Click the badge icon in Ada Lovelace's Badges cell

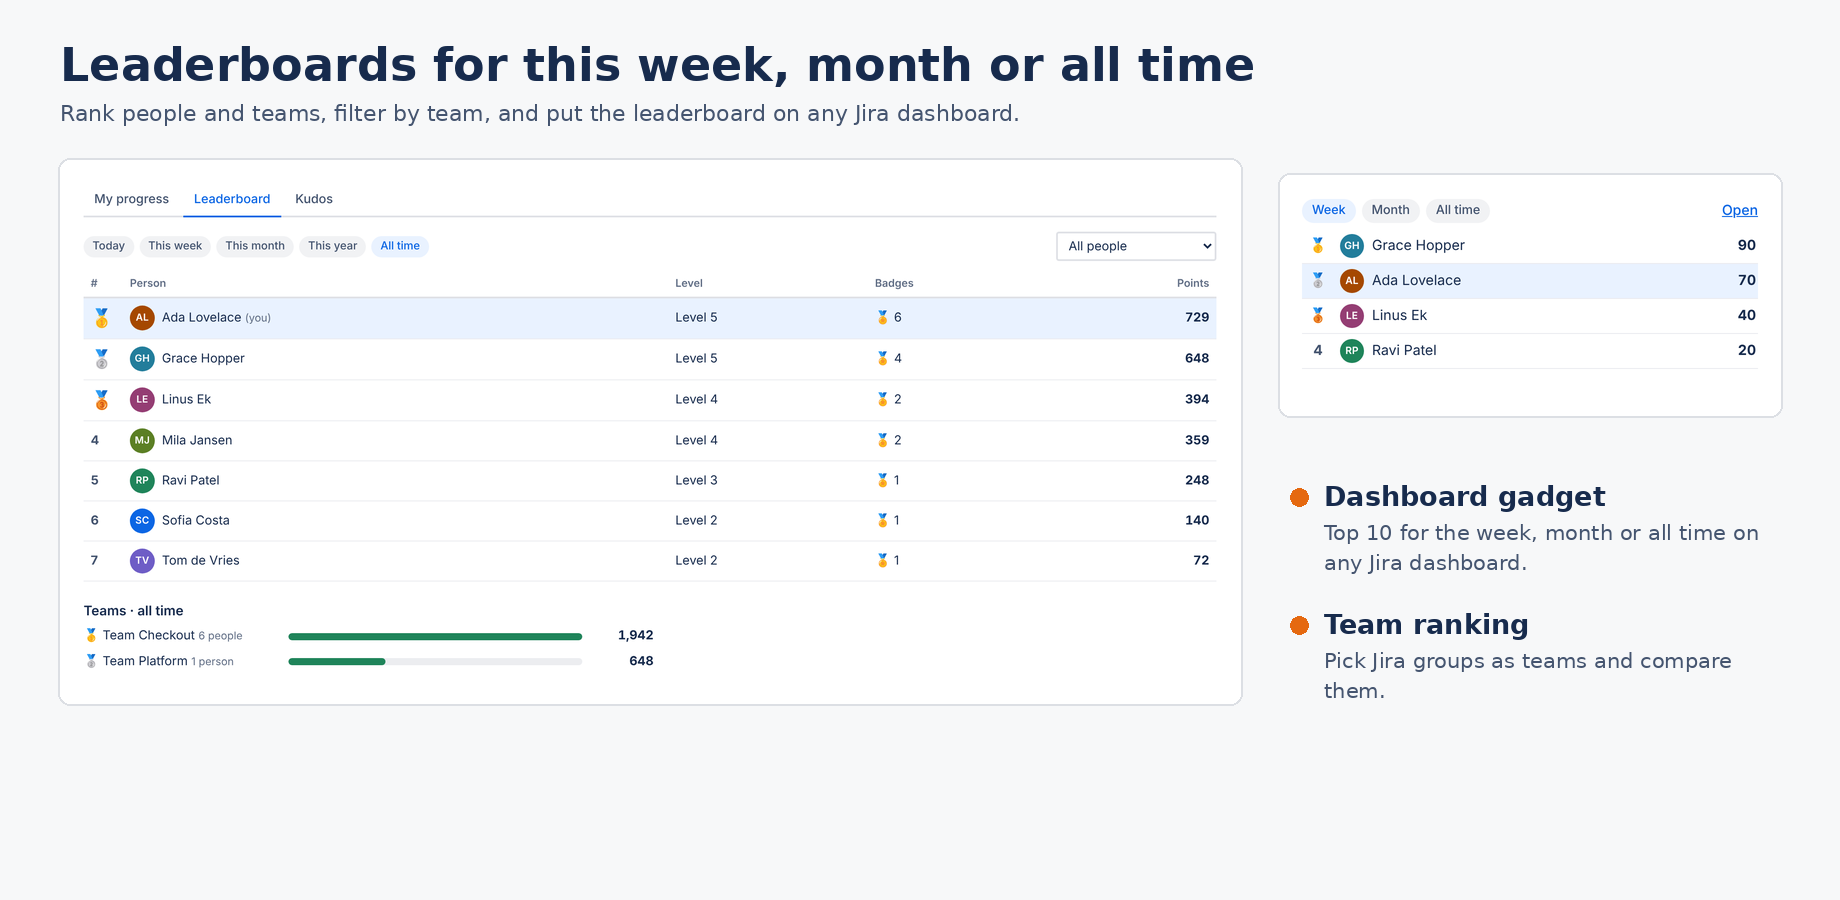882,317
